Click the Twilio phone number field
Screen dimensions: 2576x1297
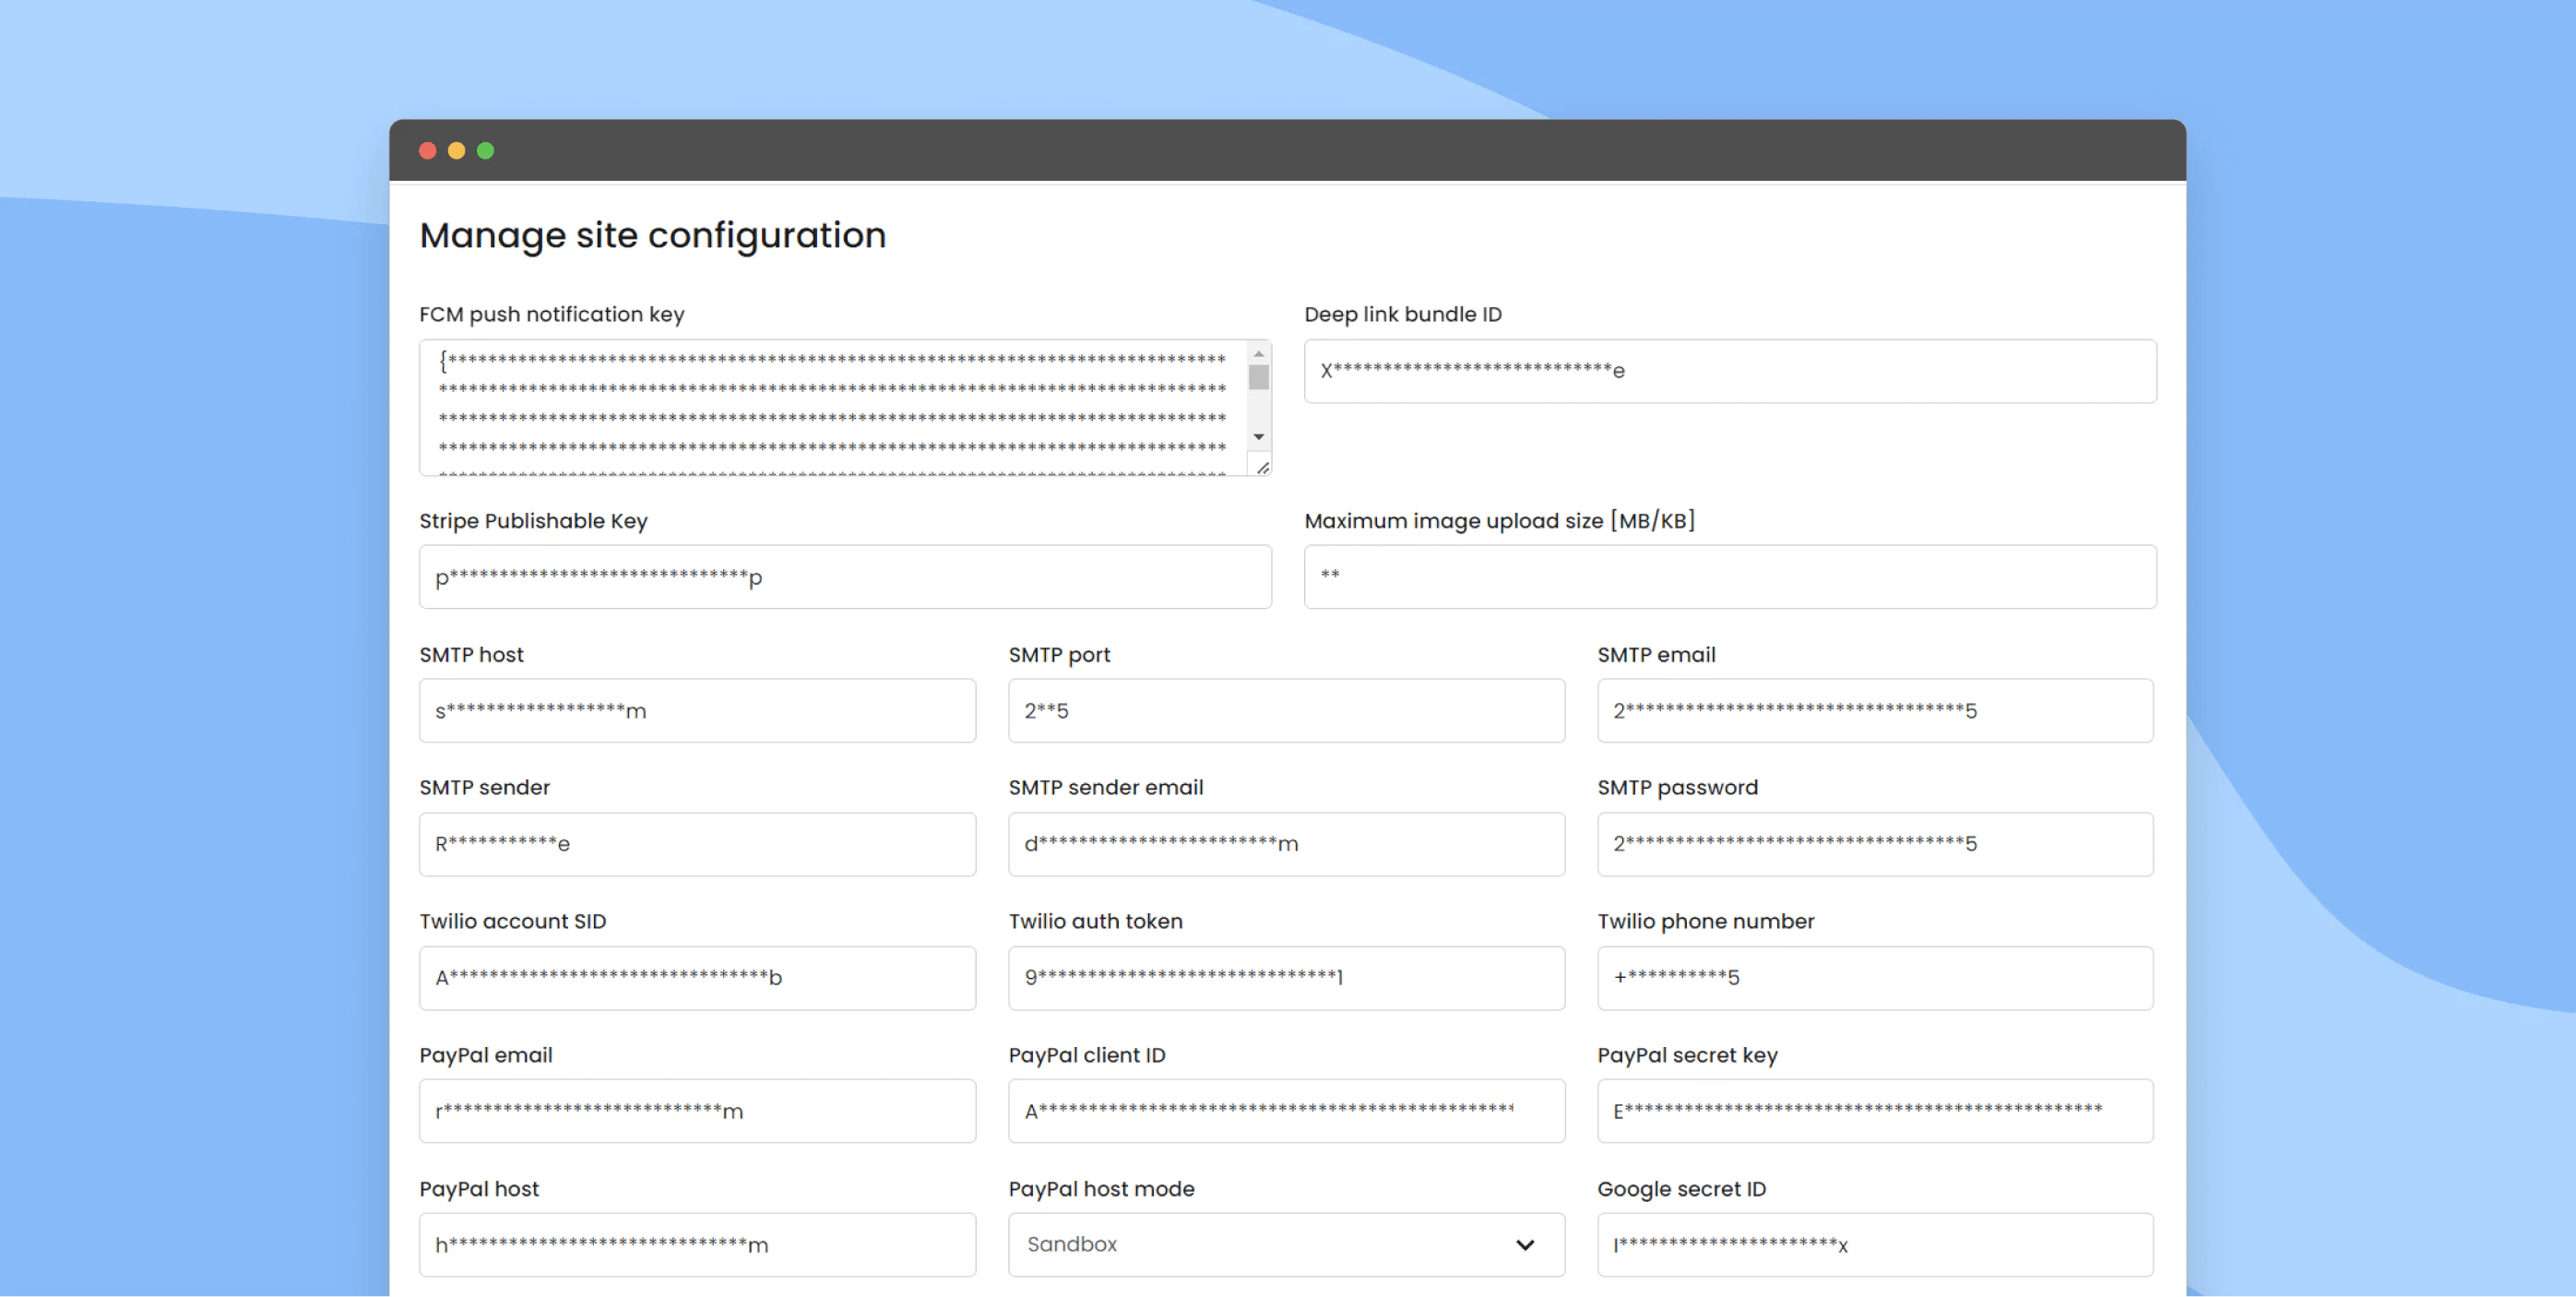(x=1875, y=978)
